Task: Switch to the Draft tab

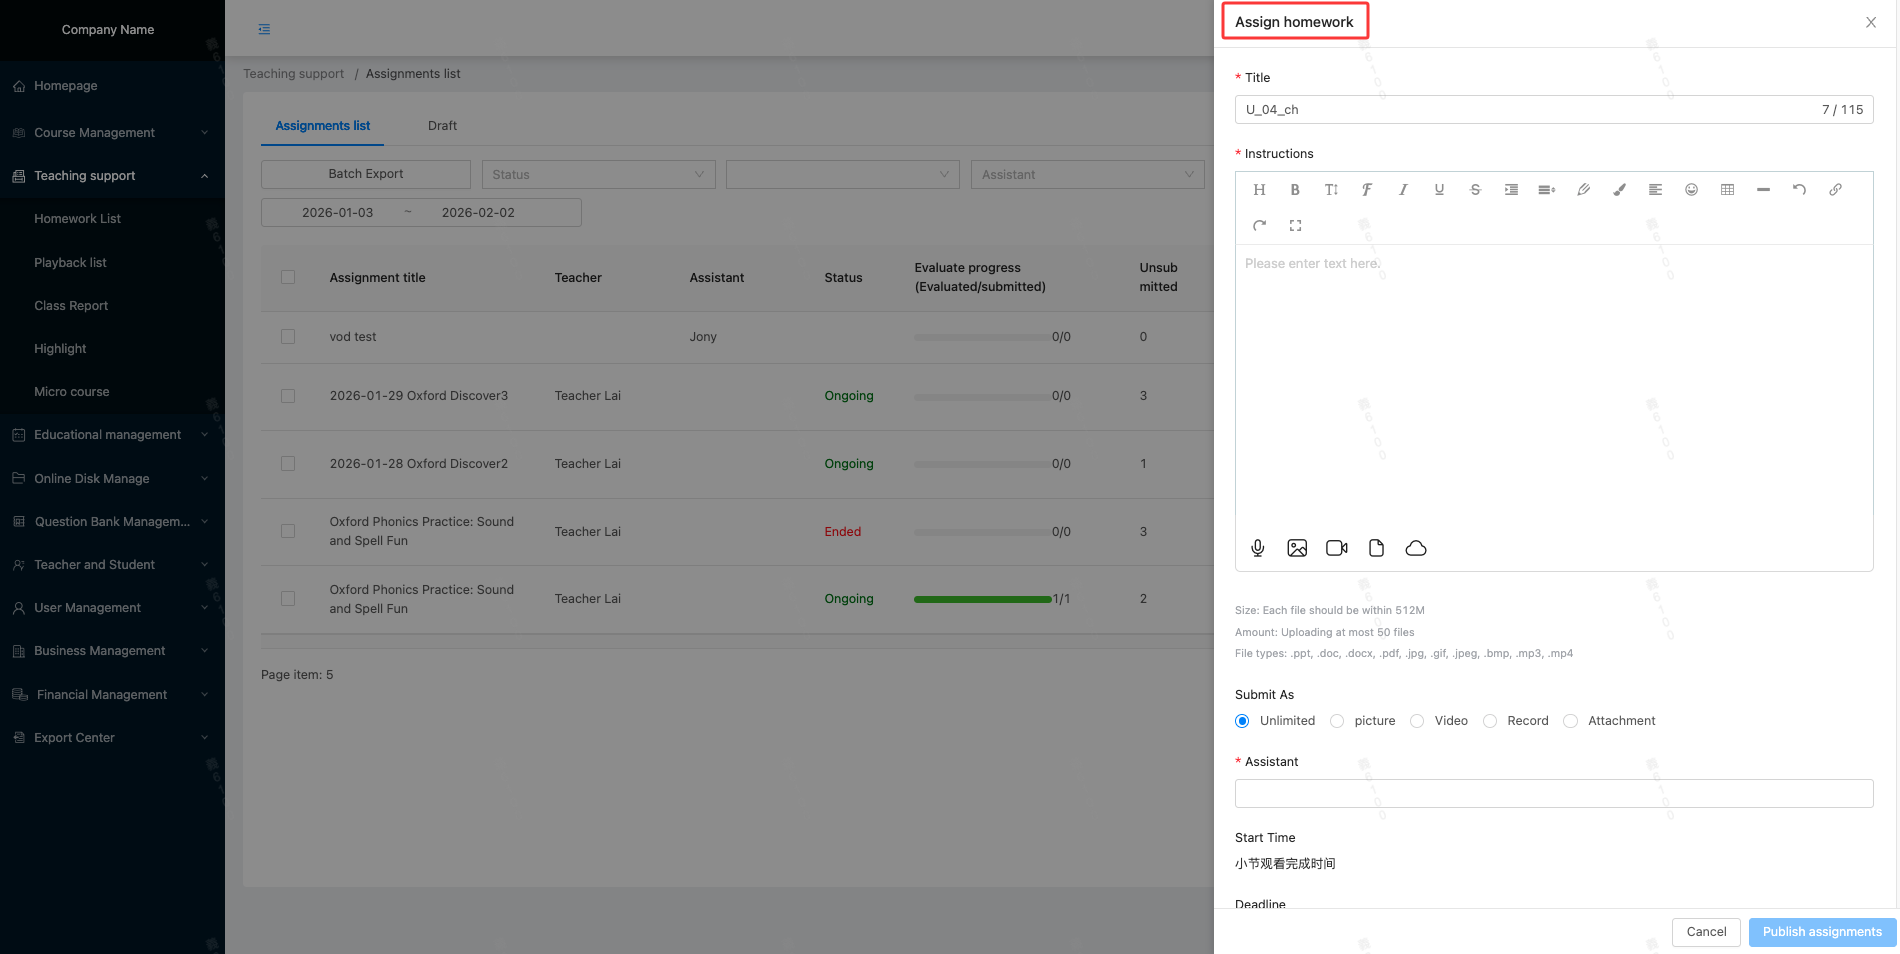Action: [442, 126]
